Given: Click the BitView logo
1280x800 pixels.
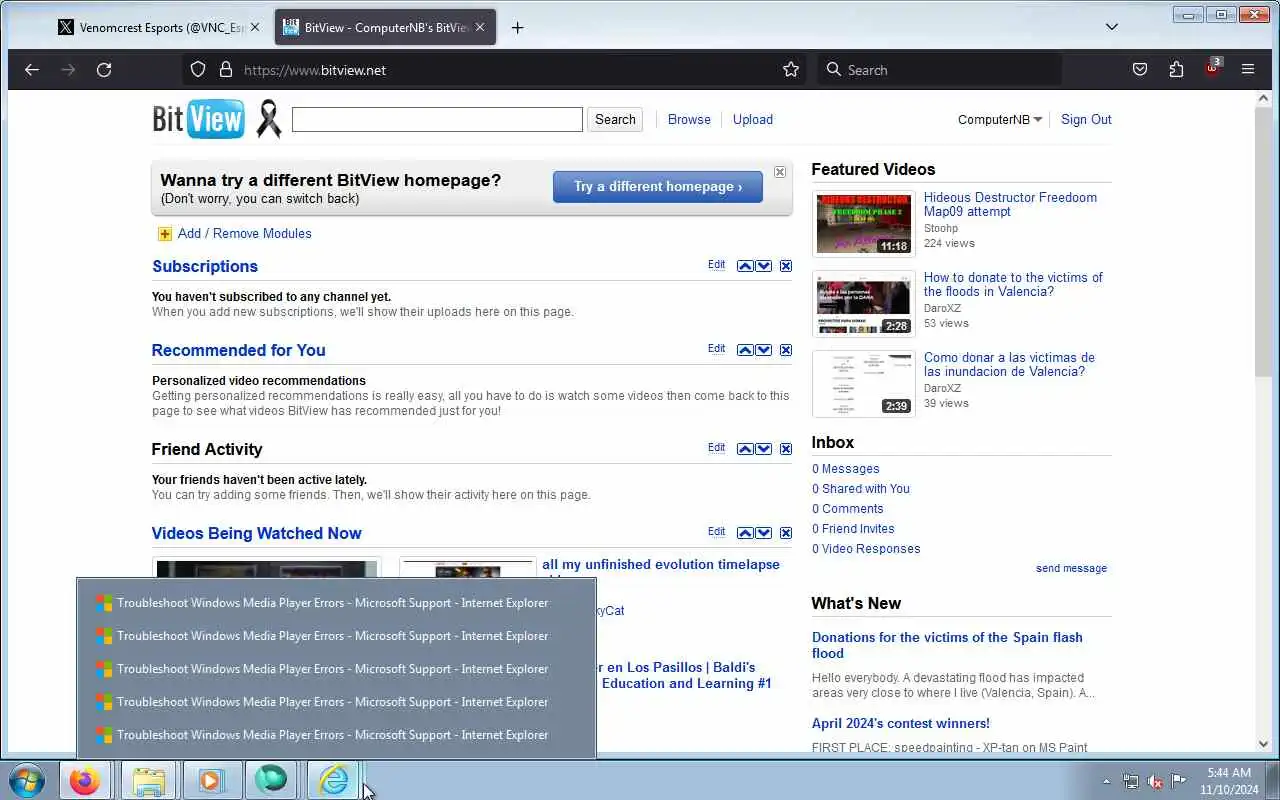Looking at the screenshot, I should (198, 119).
